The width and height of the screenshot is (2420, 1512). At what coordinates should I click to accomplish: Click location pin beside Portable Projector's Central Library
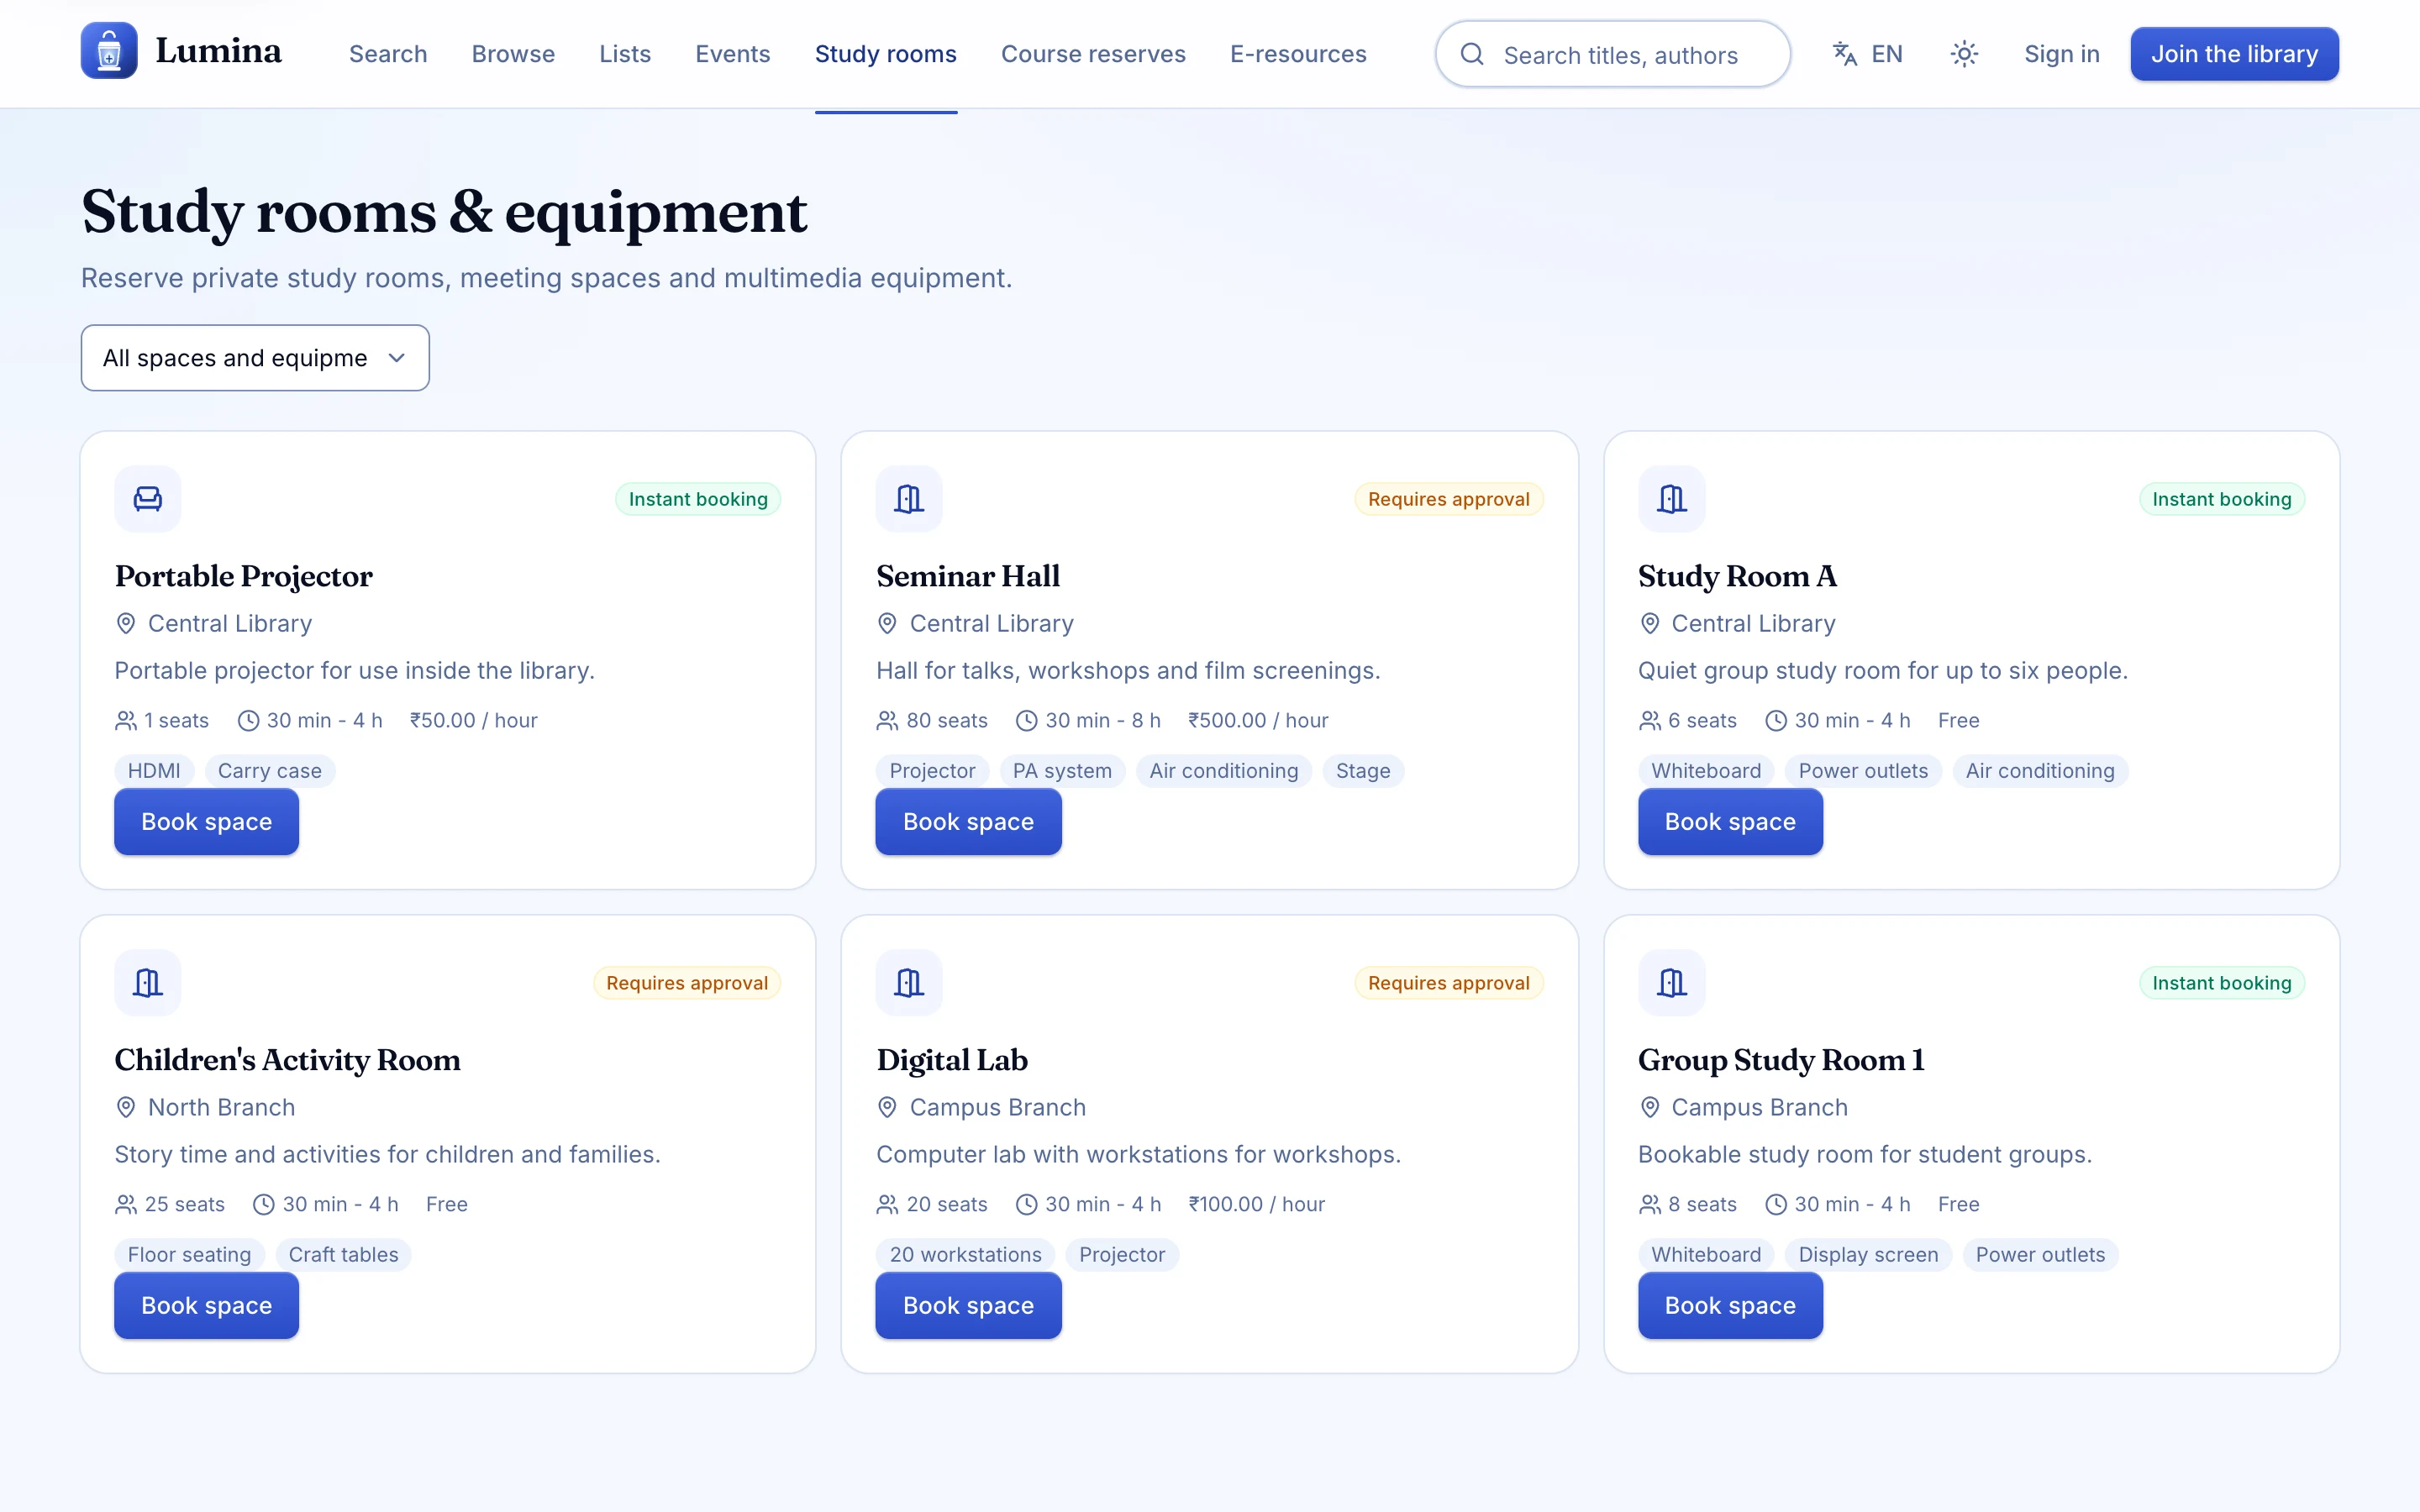tap(126, 624)
